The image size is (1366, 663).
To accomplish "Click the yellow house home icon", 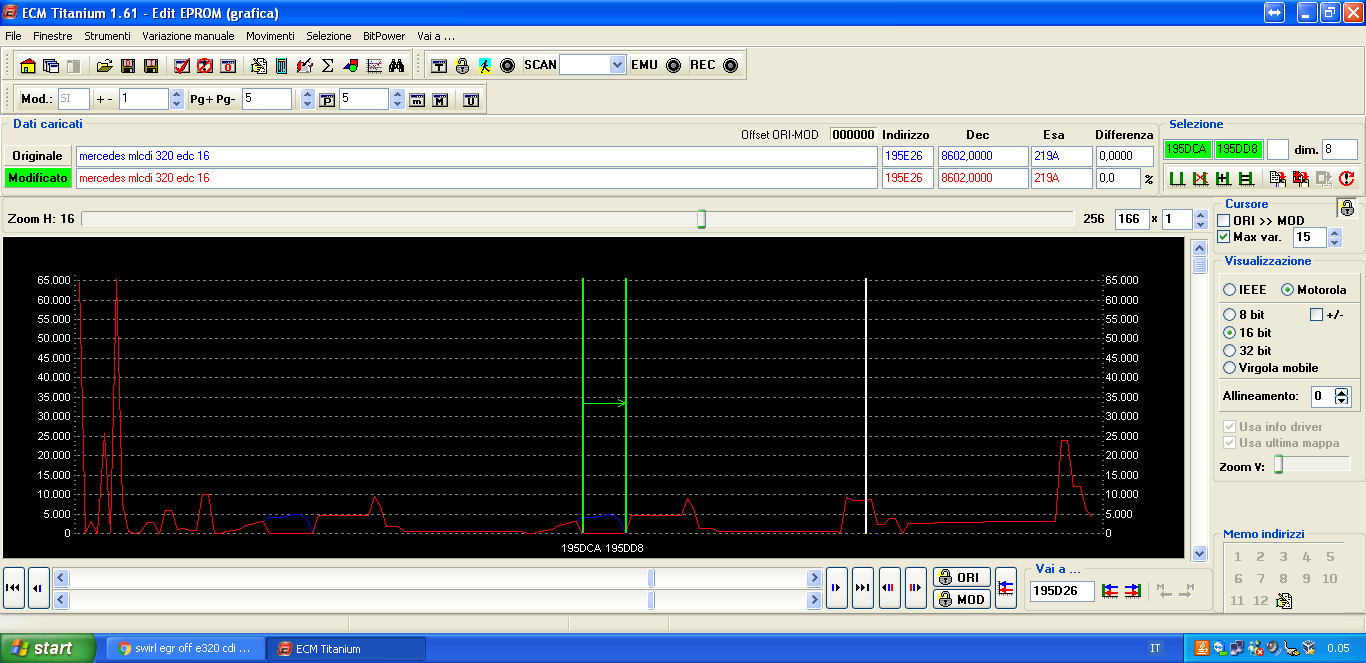I will click(x=28, y=66).
